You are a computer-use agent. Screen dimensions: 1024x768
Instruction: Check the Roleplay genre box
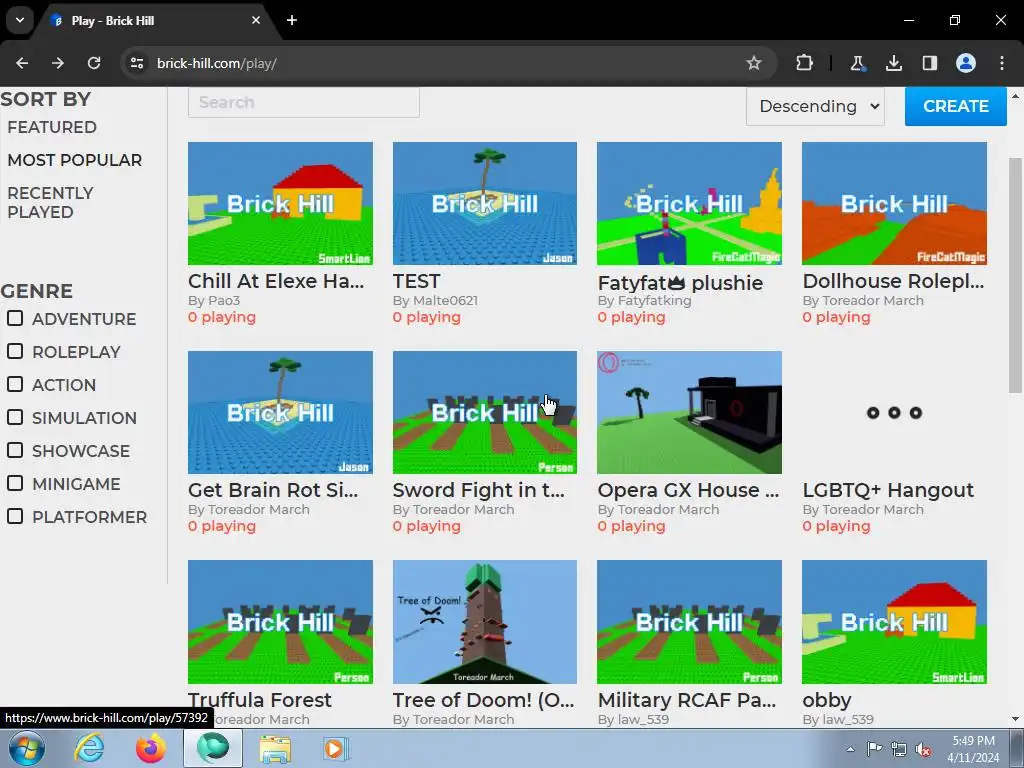tap(15, 351)
